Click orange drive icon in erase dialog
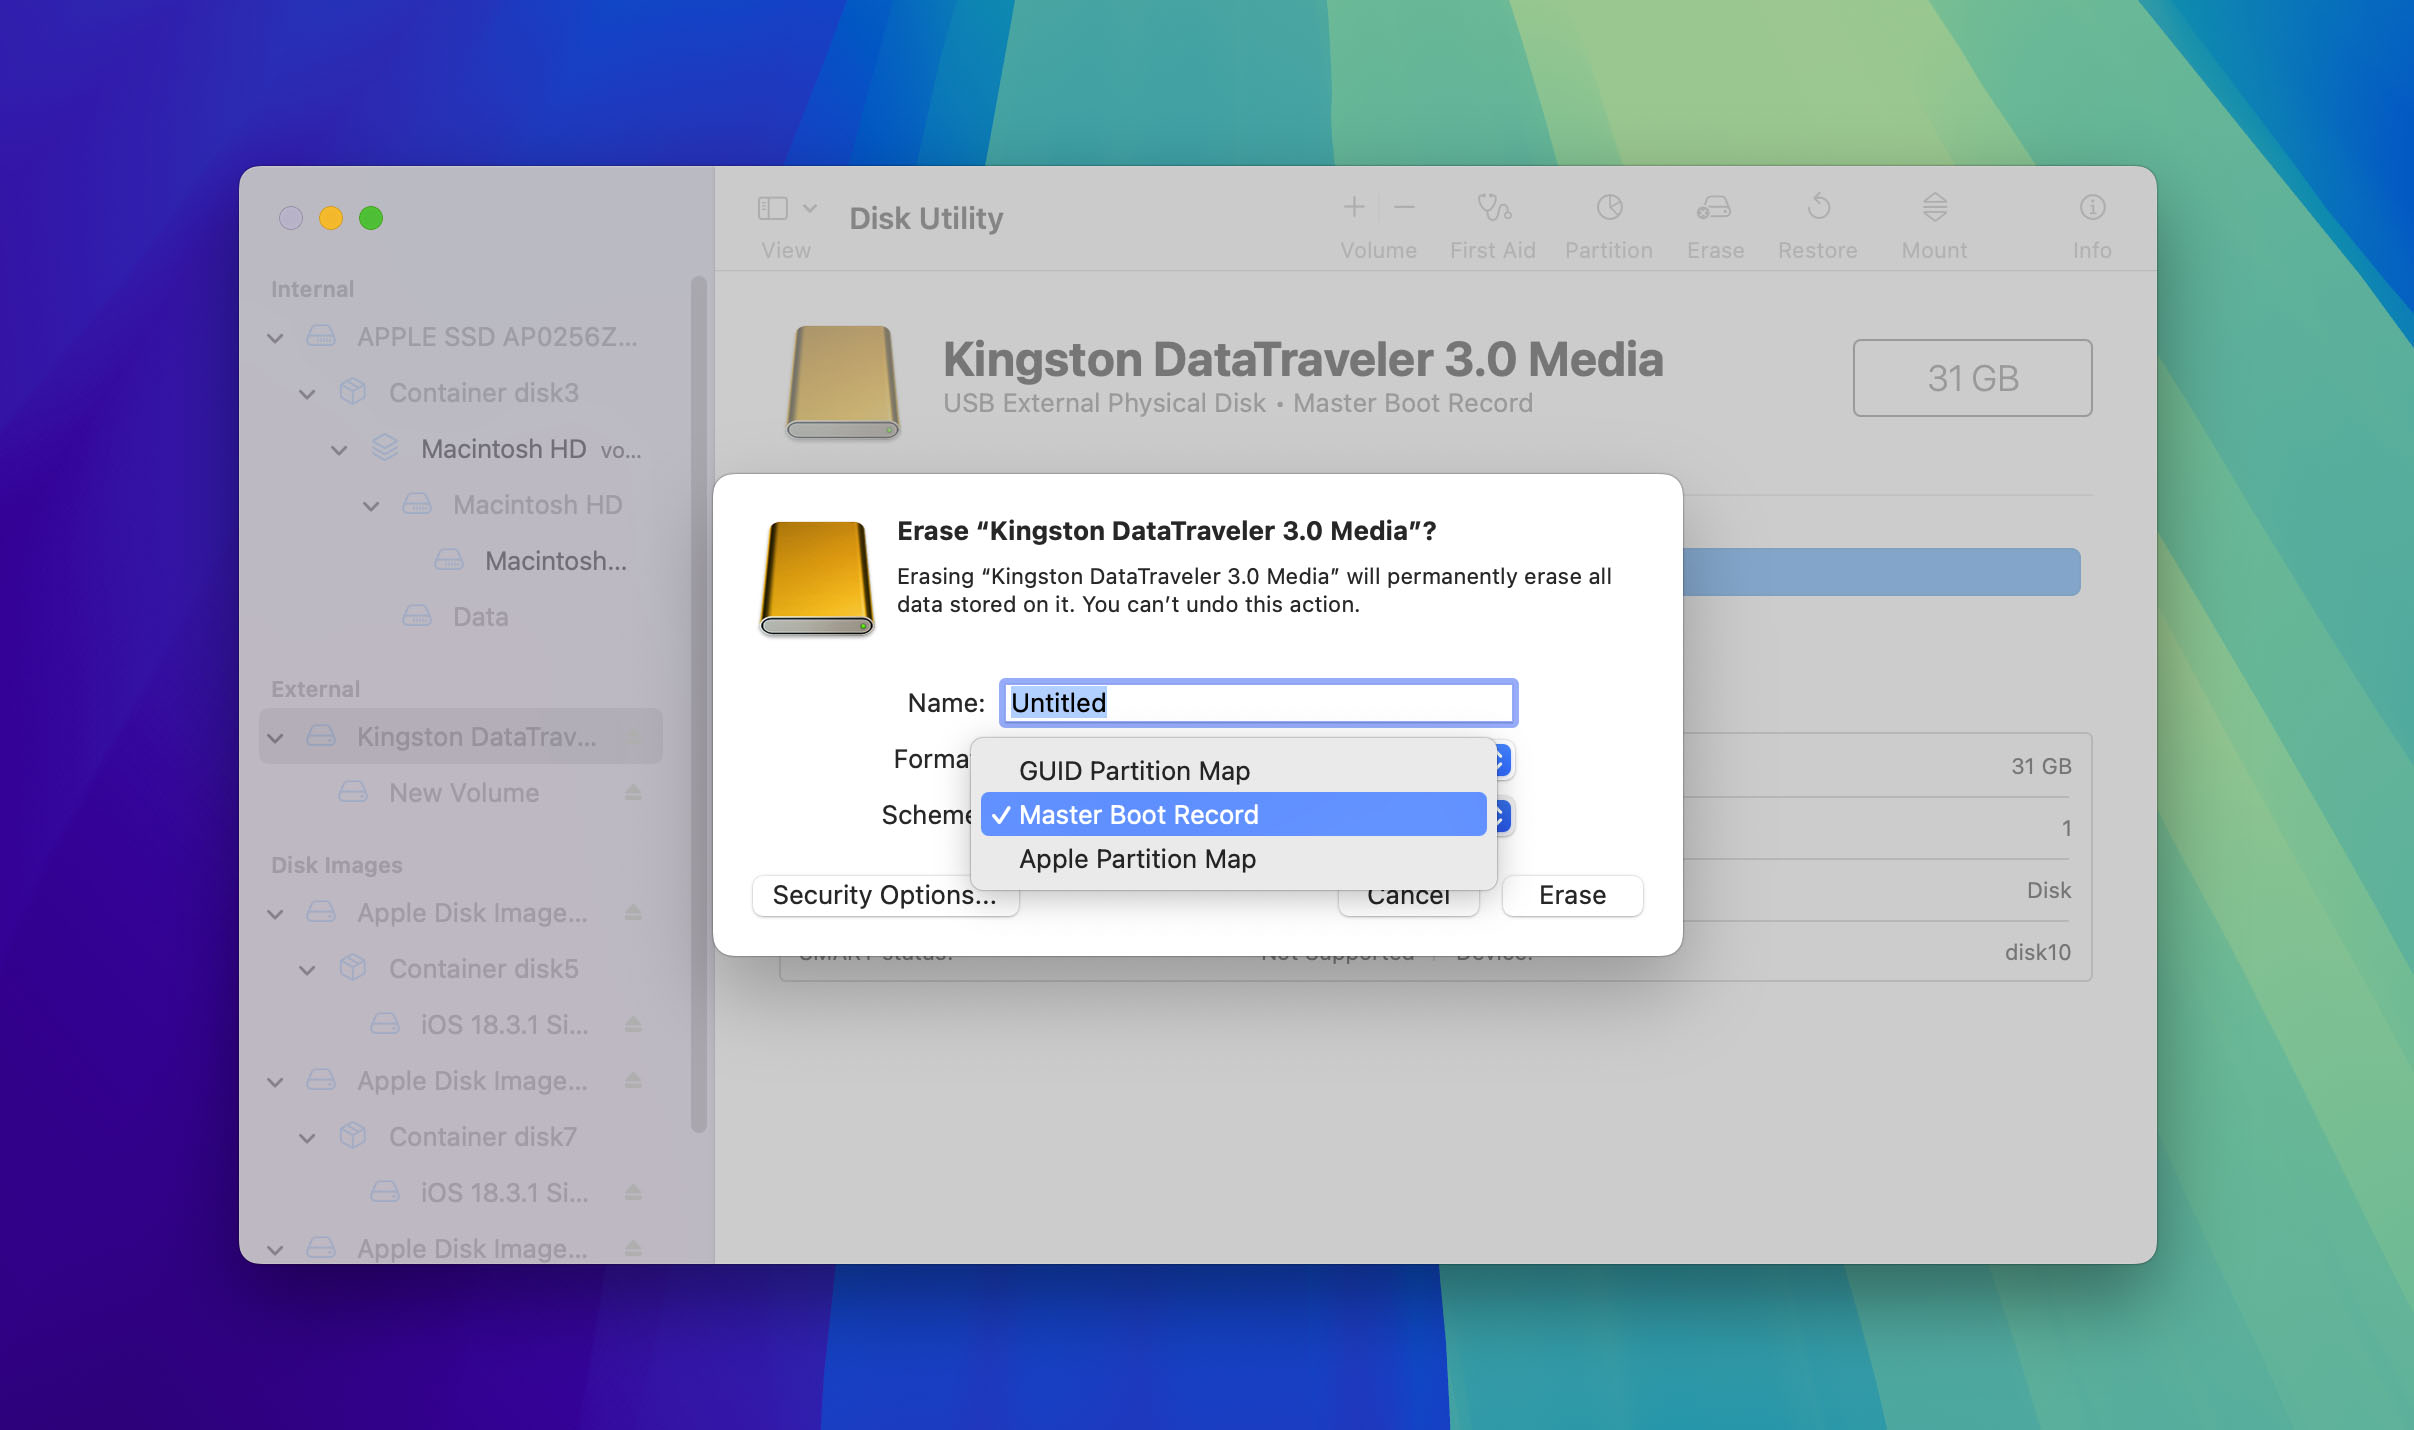 click(817, 578)
